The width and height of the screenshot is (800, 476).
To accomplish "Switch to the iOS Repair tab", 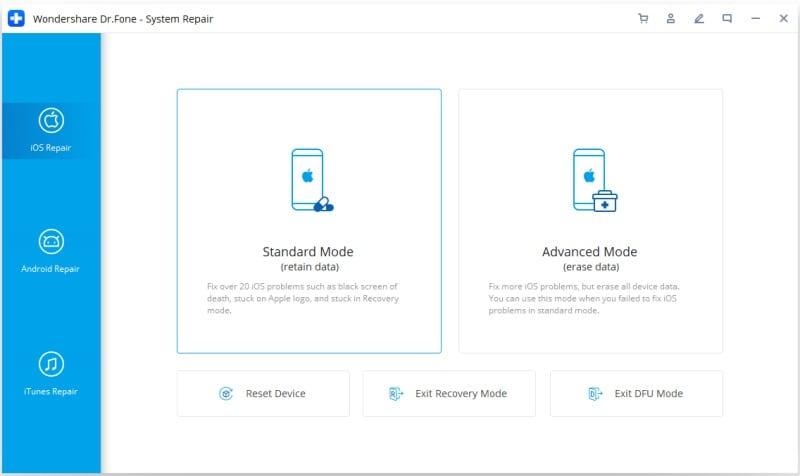I will pos(51,131).
